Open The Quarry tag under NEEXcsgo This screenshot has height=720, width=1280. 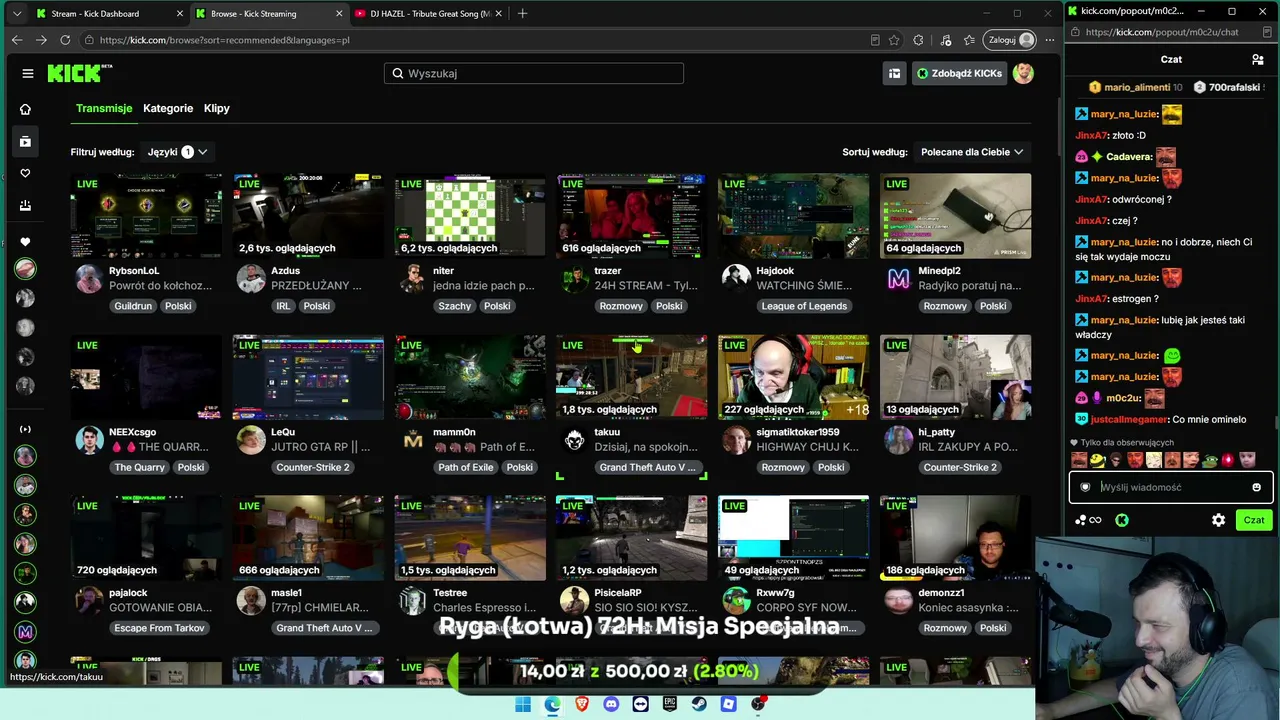139,467
